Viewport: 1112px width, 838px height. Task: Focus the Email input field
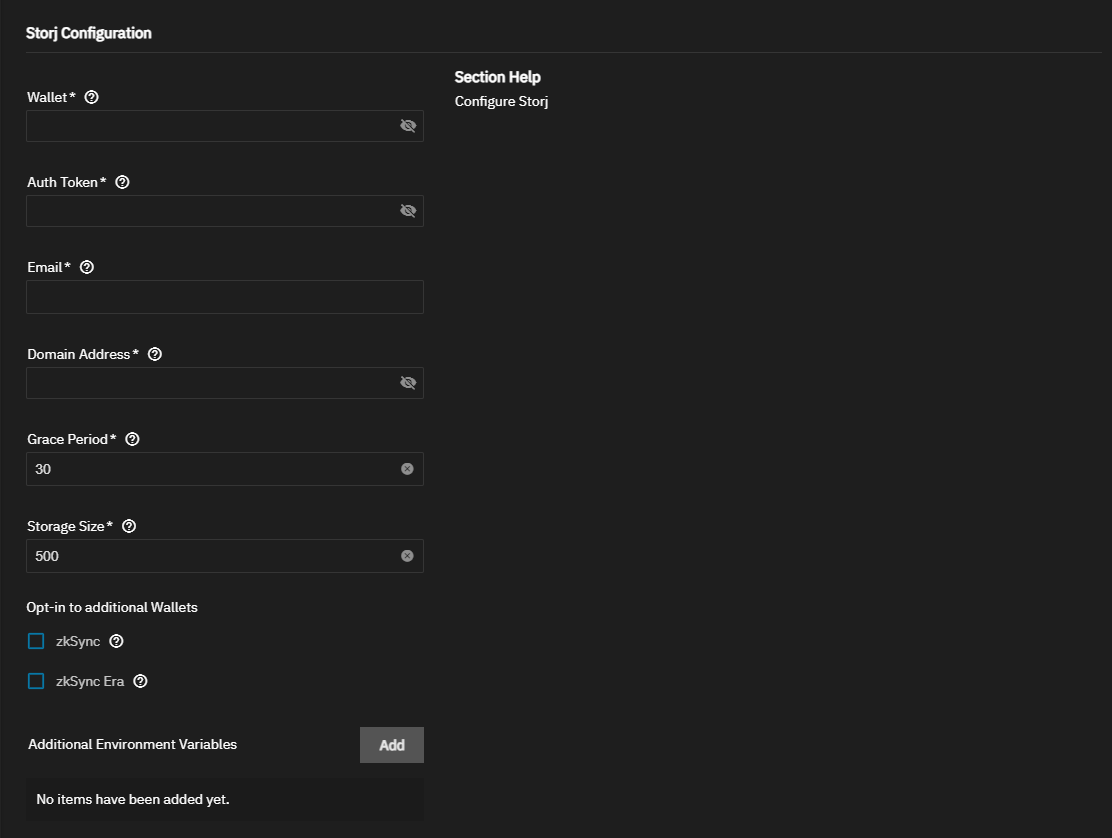pos(225,297)
